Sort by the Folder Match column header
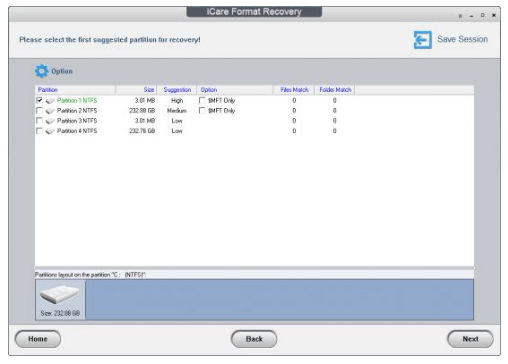Image resolution: width=508 pixels, height=364 pixels. [x=335, y=90]
